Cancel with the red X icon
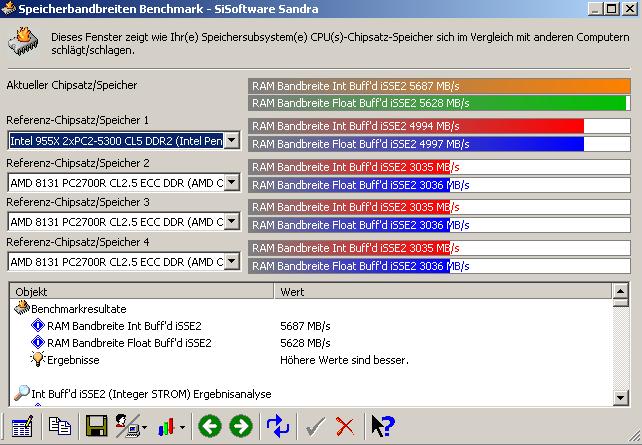The image size is (642, 445). (345, 427)
